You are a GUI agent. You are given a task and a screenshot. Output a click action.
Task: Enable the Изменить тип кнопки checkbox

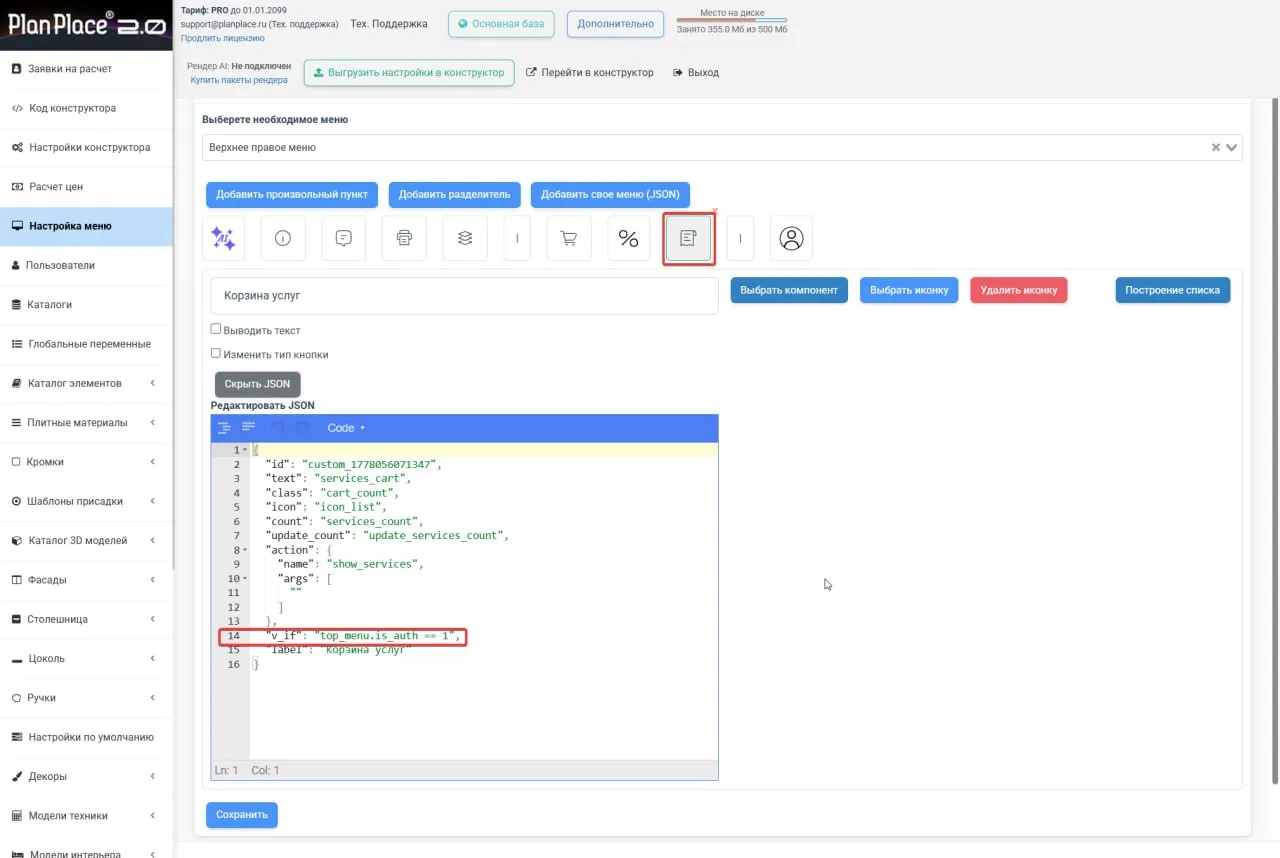click(216, 353)
